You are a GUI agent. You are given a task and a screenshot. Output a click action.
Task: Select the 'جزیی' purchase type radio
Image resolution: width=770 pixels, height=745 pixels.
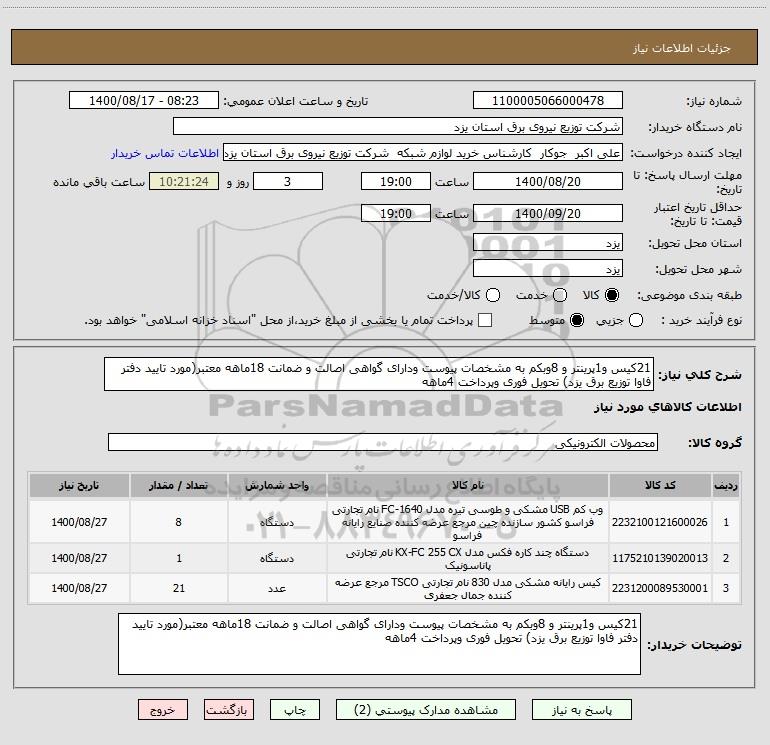point(636,320)
